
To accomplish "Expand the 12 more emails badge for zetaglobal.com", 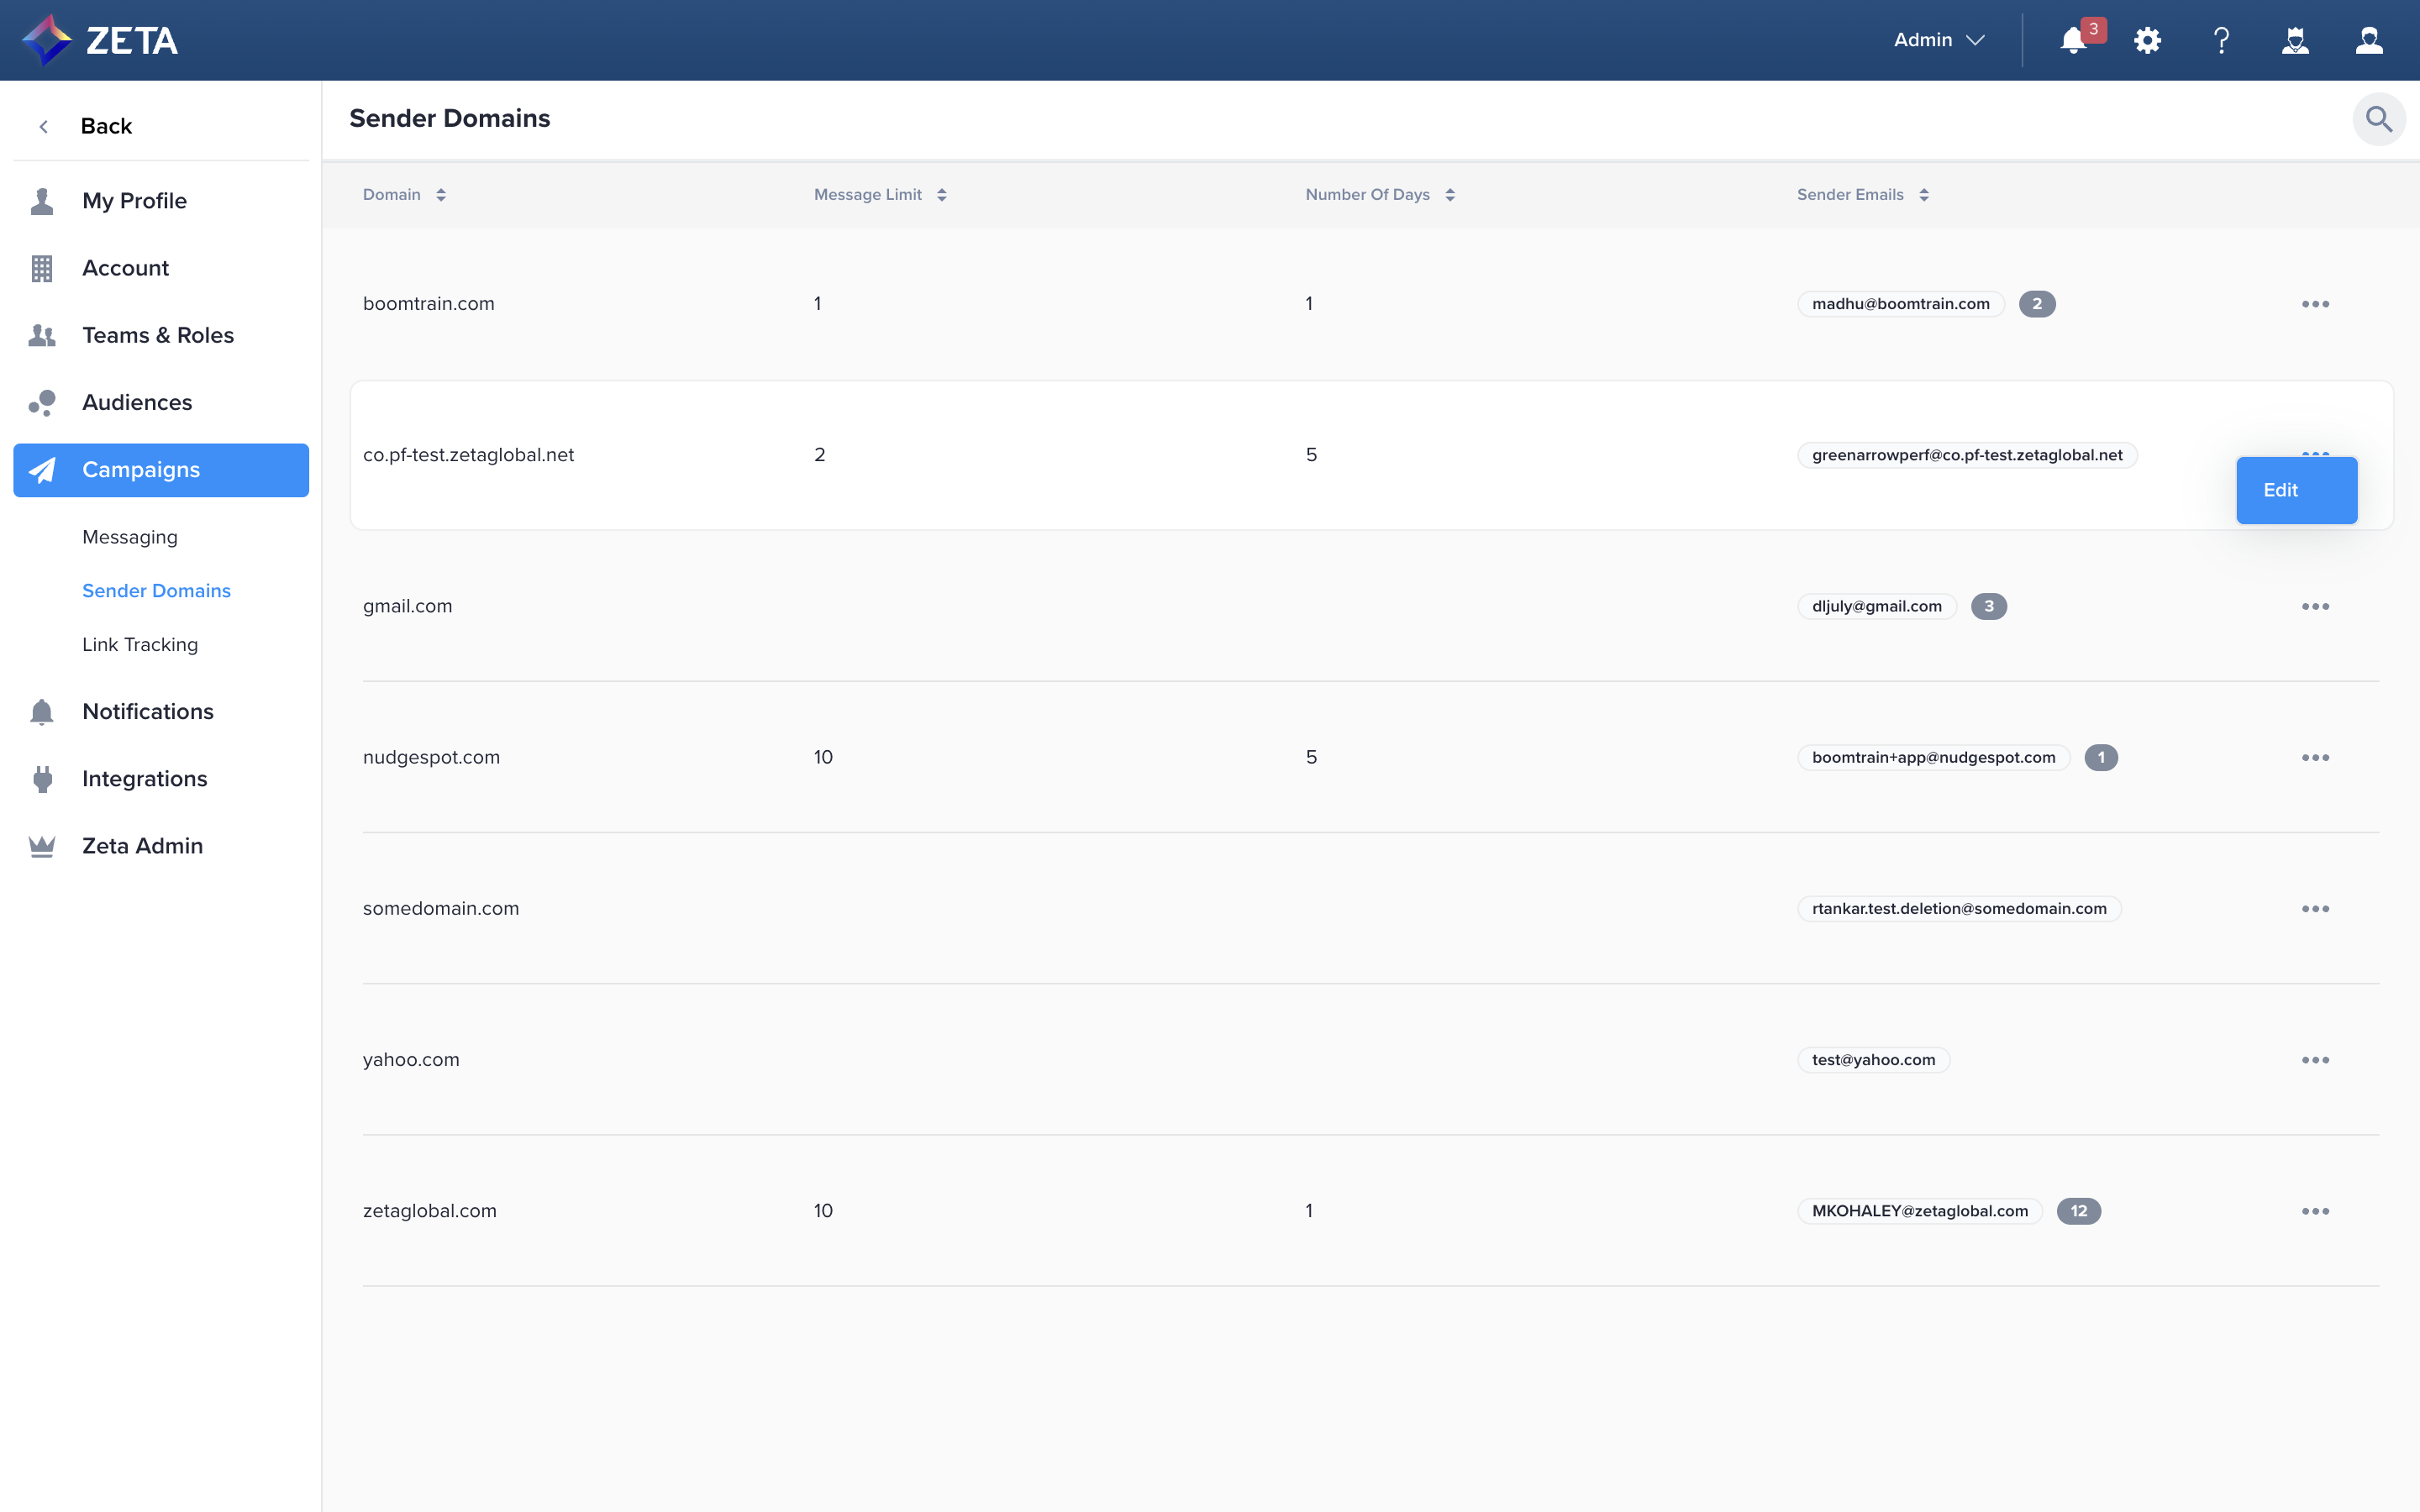I will point(2079,1211).
